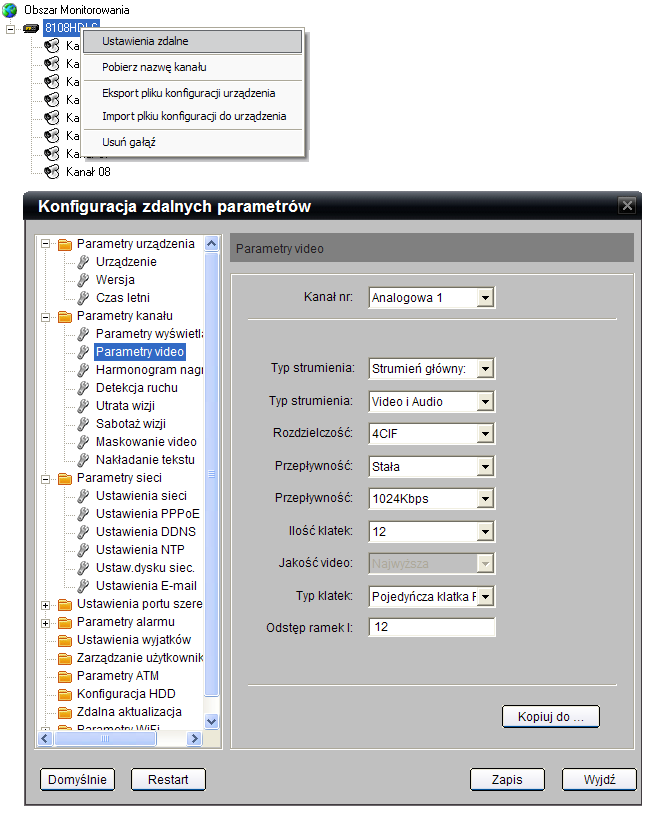Click the folder icon of Parametry sieci
The height and width of the screenshot is (817, 656).
point(65,478)
